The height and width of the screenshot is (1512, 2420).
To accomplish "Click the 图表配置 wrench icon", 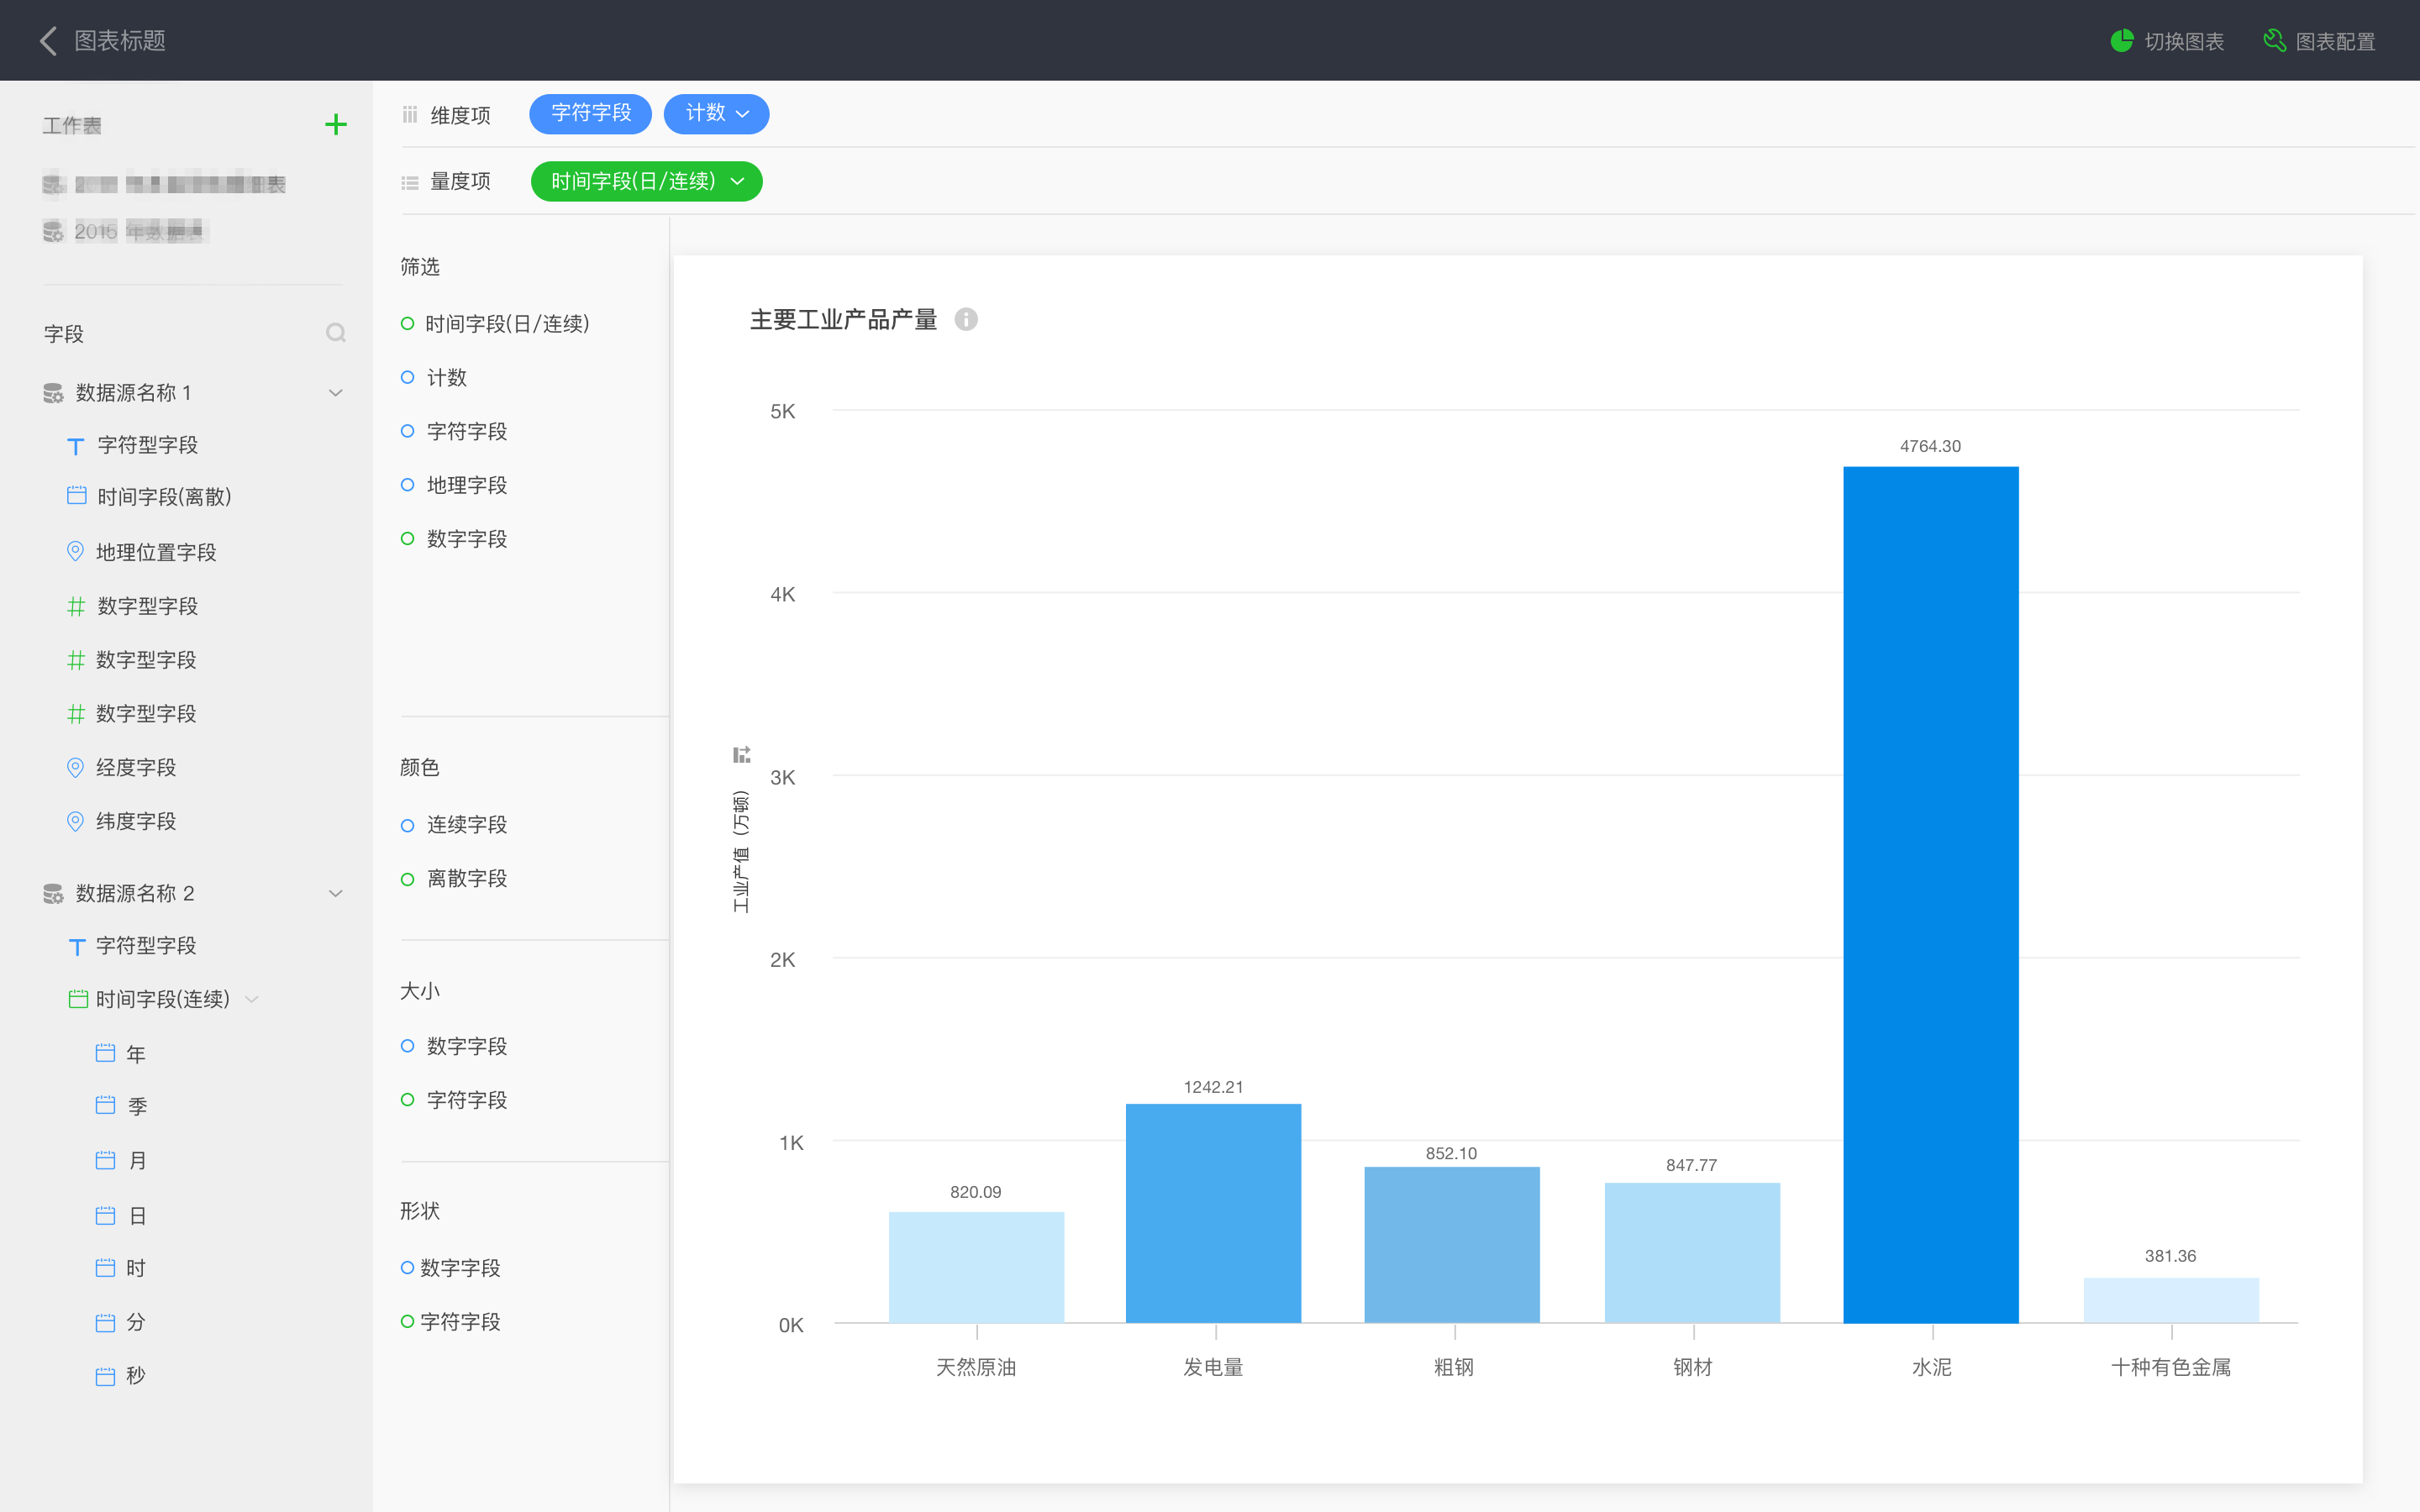I will pos(2274,41).
